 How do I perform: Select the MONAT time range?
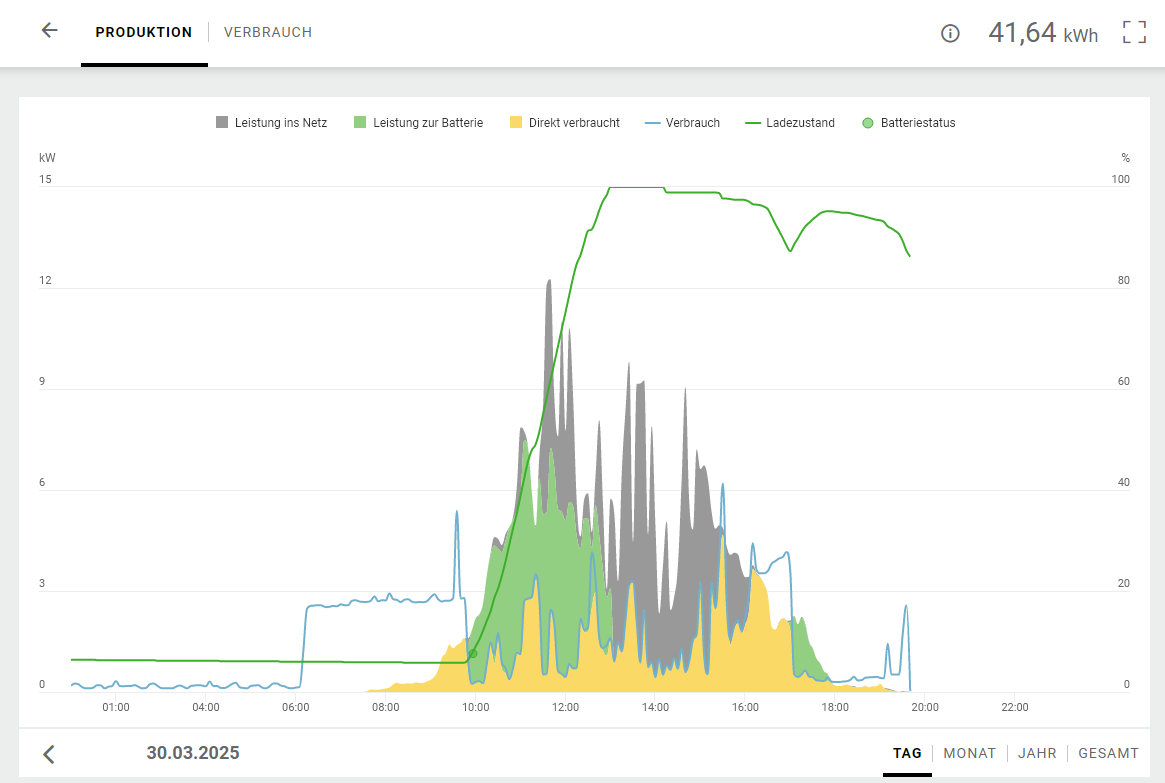[x=969, y=753]
